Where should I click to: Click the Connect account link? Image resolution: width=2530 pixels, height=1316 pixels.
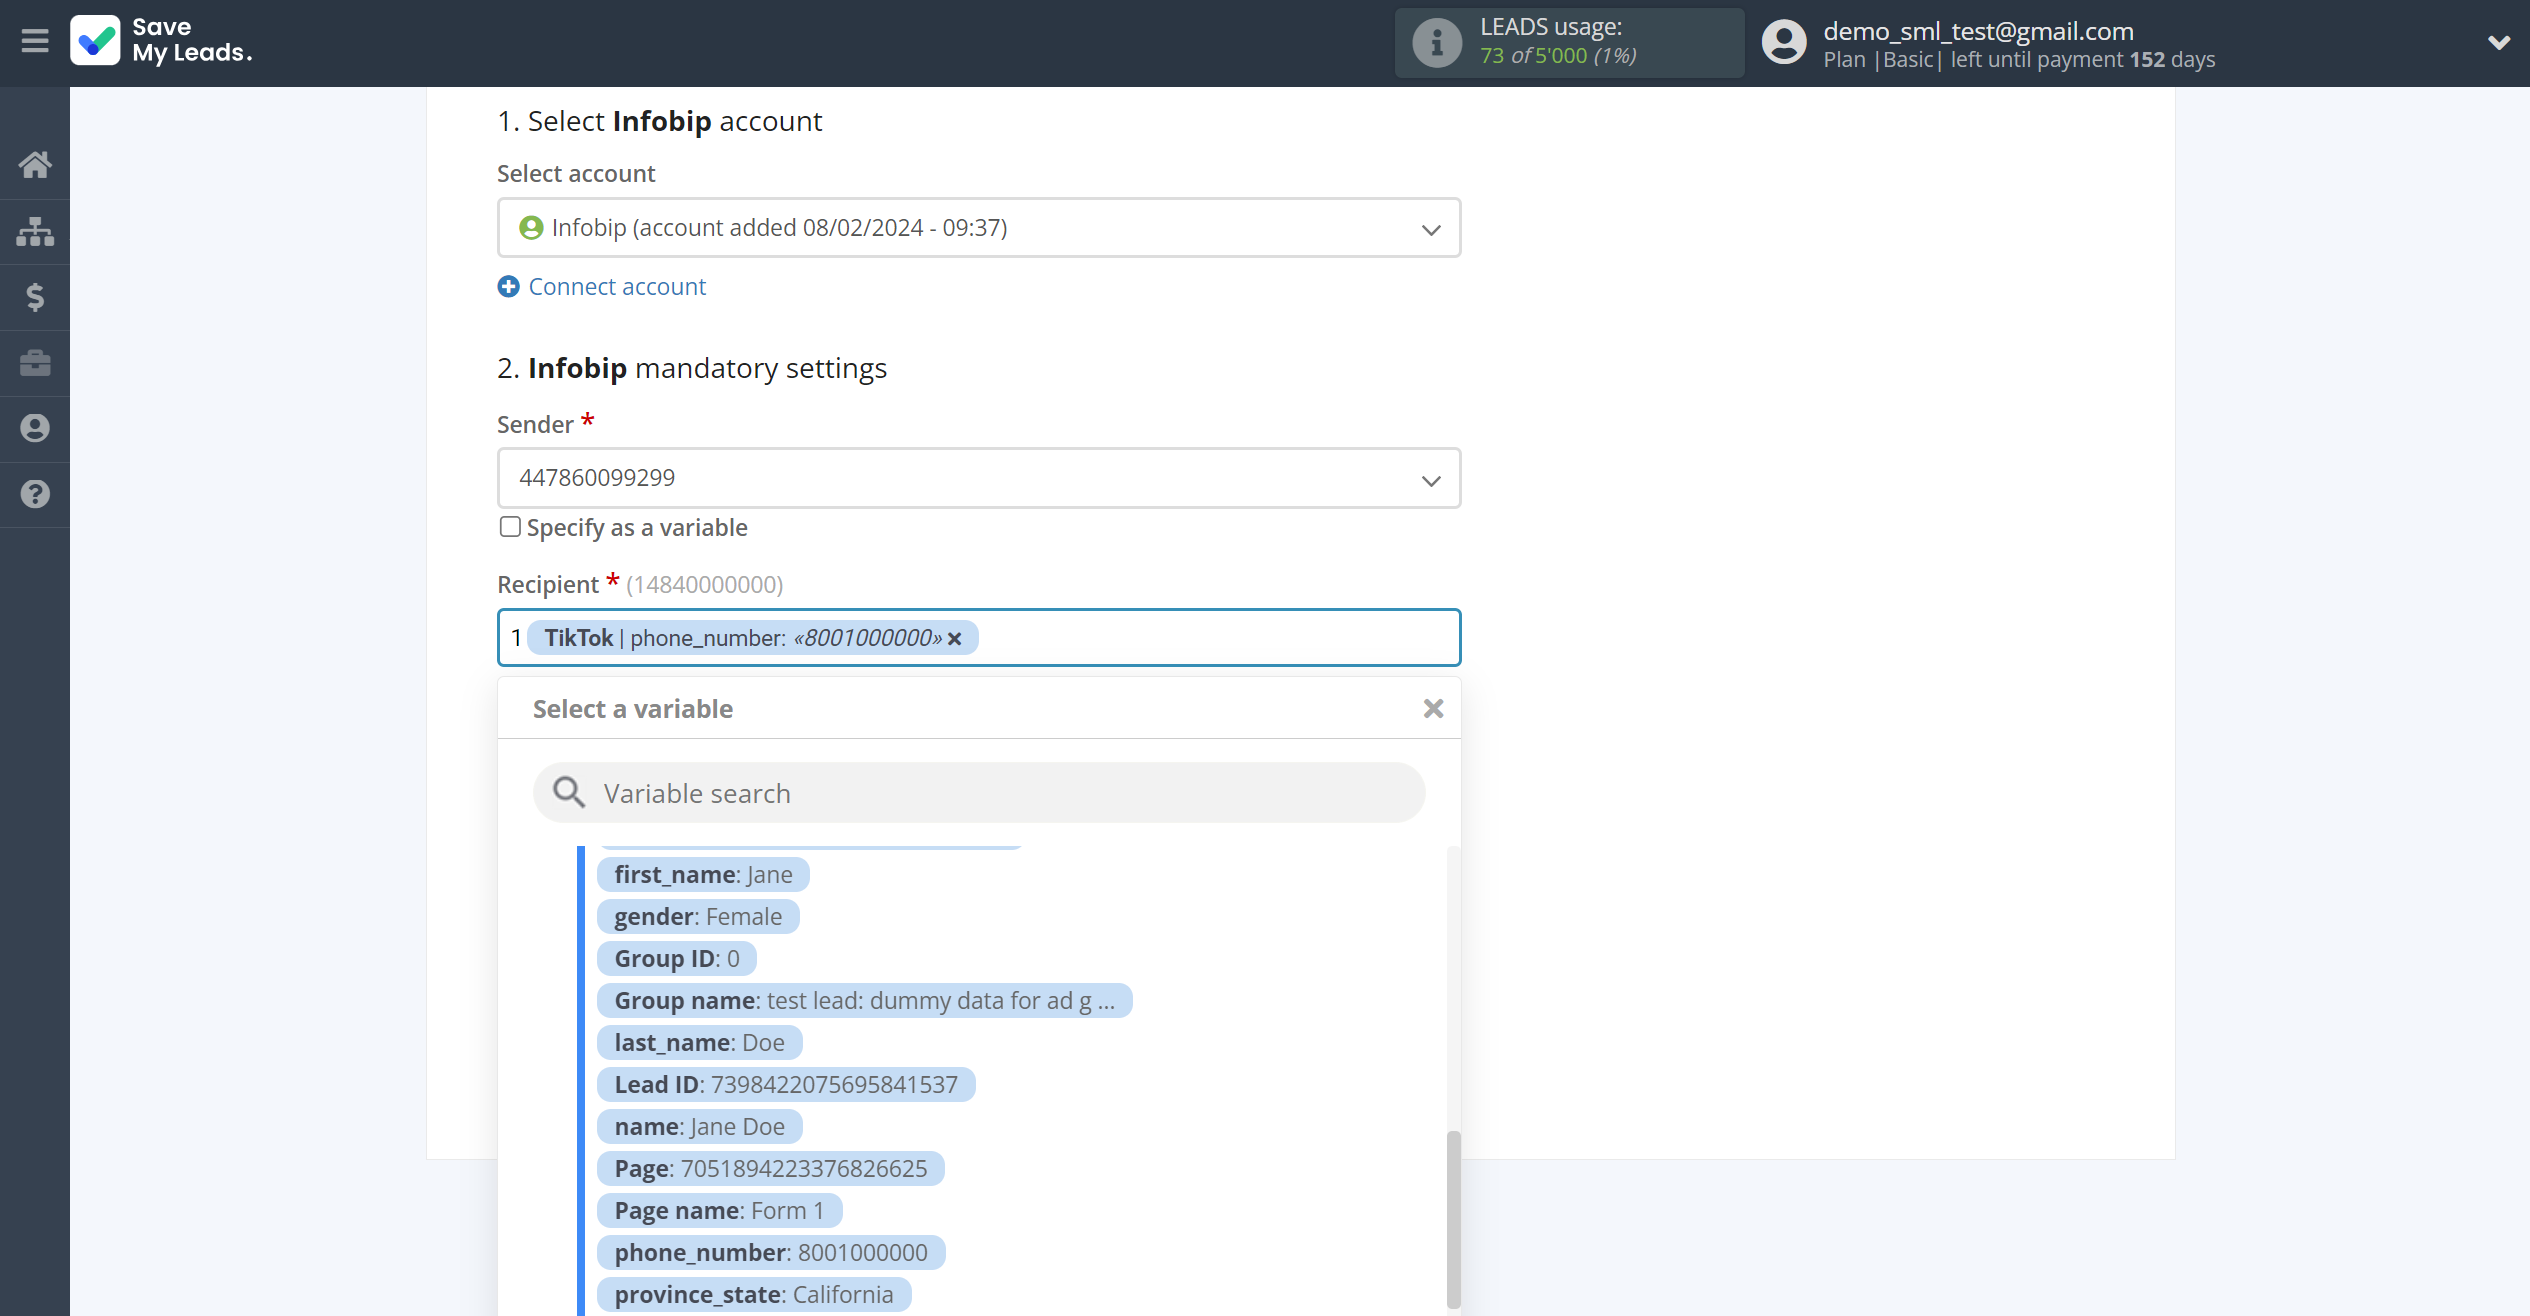[x=617, y=287]
